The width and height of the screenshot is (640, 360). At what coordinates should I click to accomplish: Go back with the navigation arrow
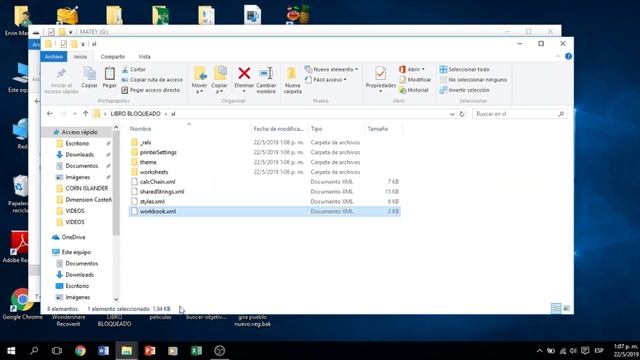[x=50, y=113]
